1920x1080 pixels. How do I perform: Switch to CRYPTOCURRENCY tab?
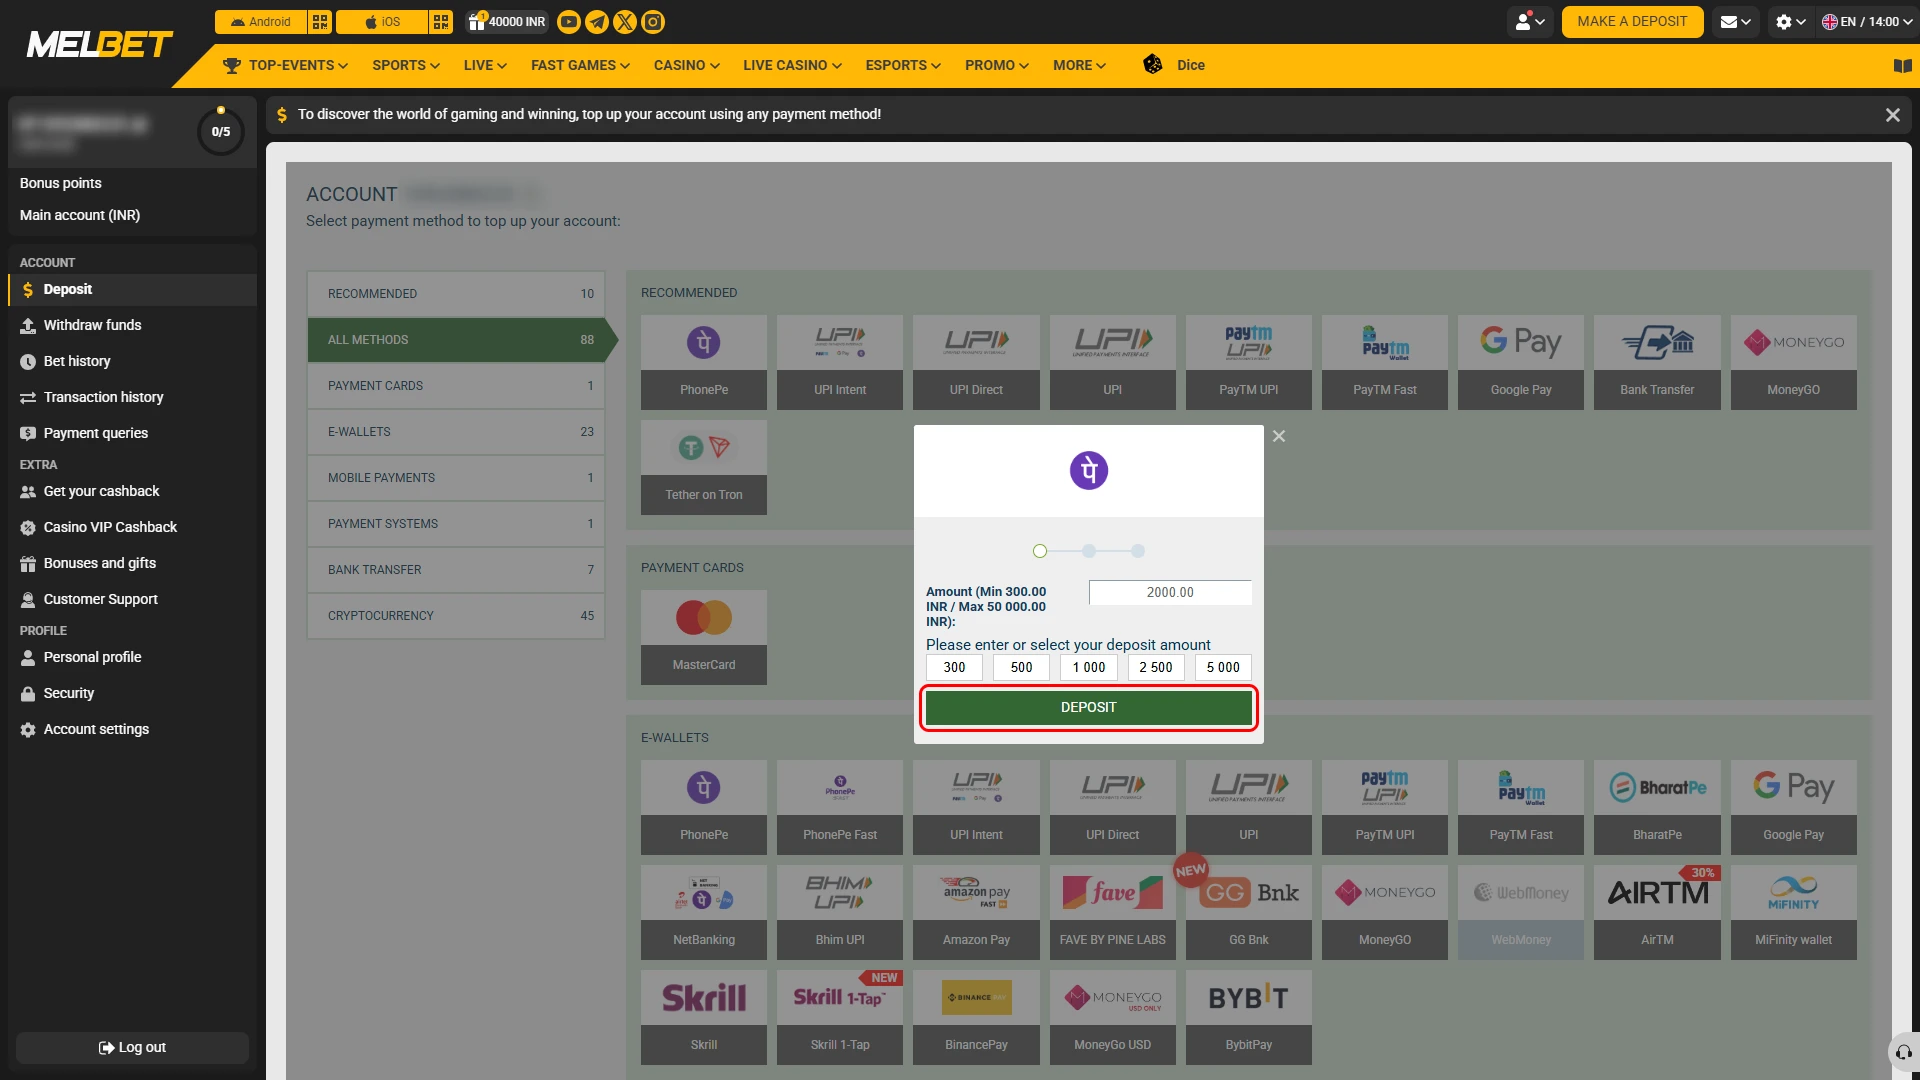tap(456, 616)
